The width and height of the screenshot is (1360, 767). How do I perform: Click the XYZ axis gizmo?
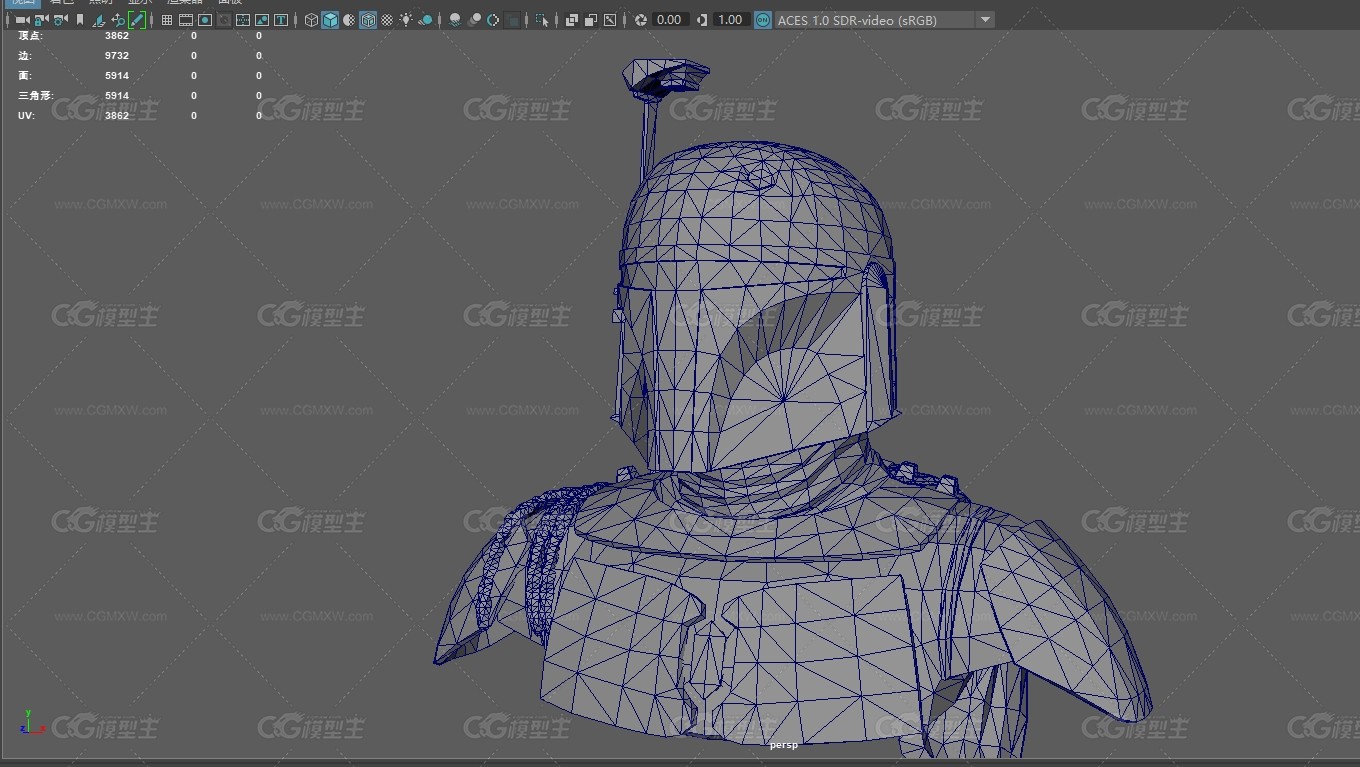(32, 724)
